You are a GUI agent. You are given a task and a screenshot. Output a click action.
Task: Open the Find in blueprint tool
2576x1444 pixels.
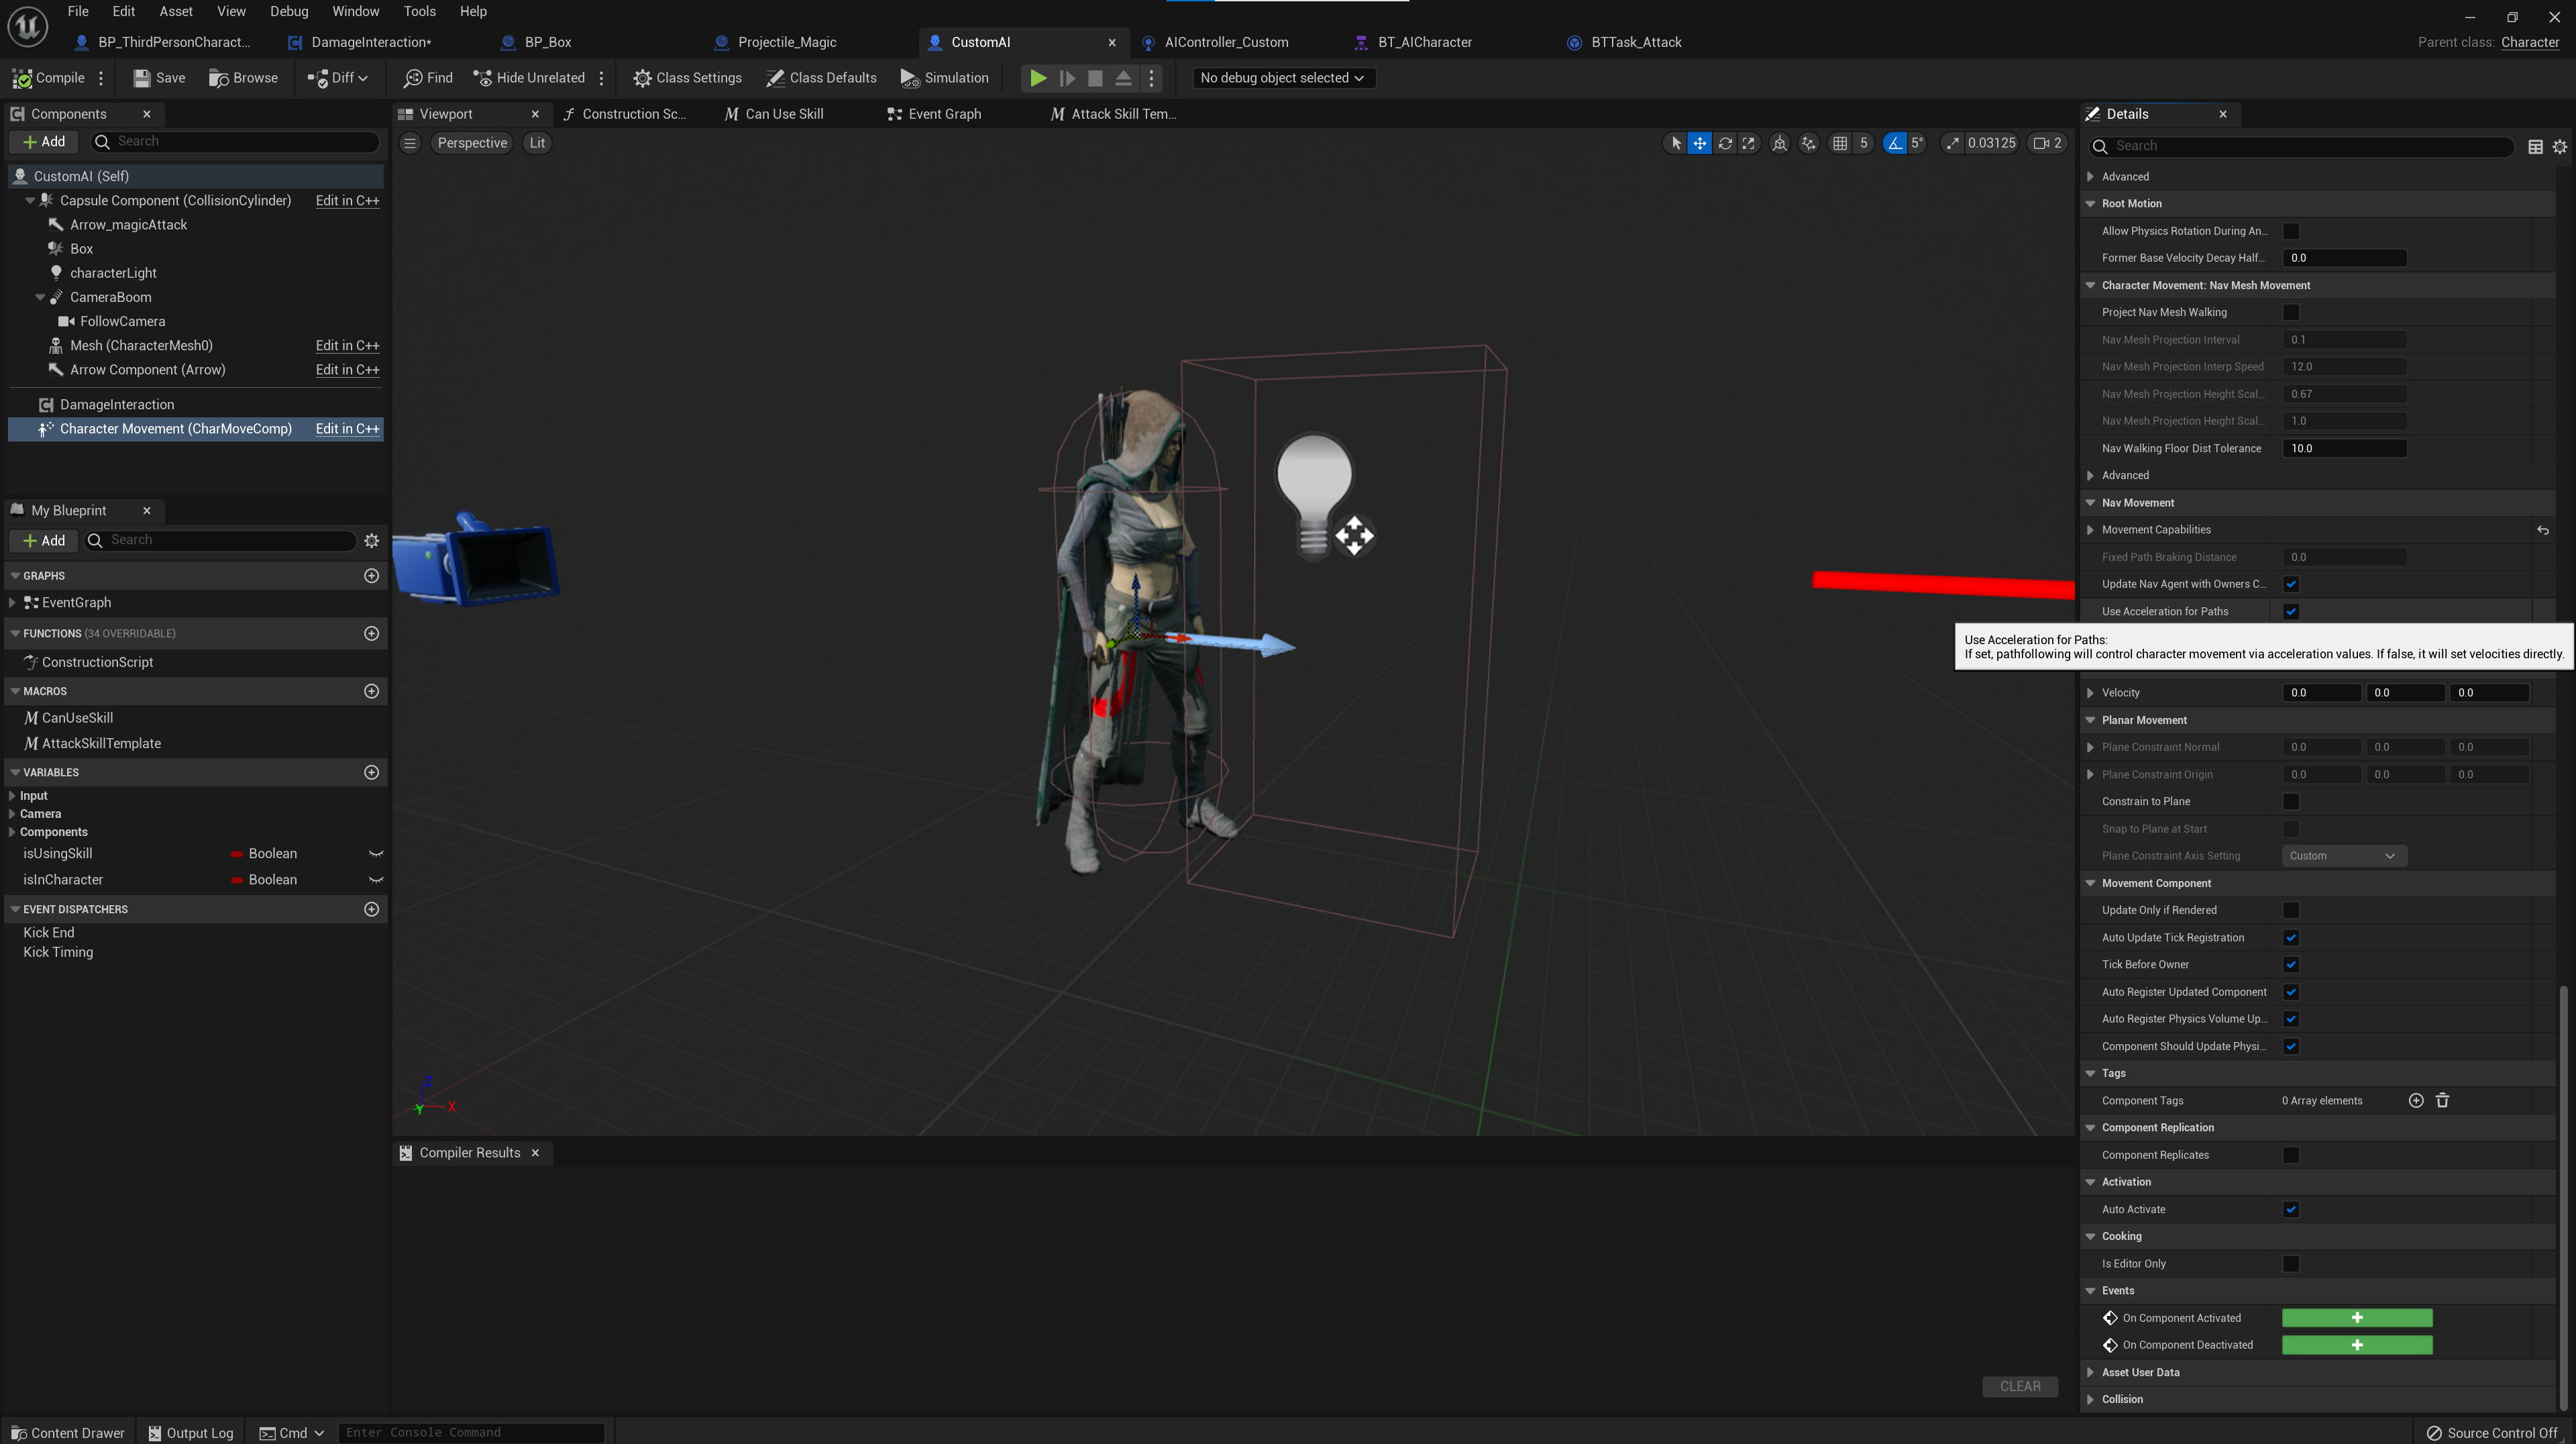tap(428, 78)
